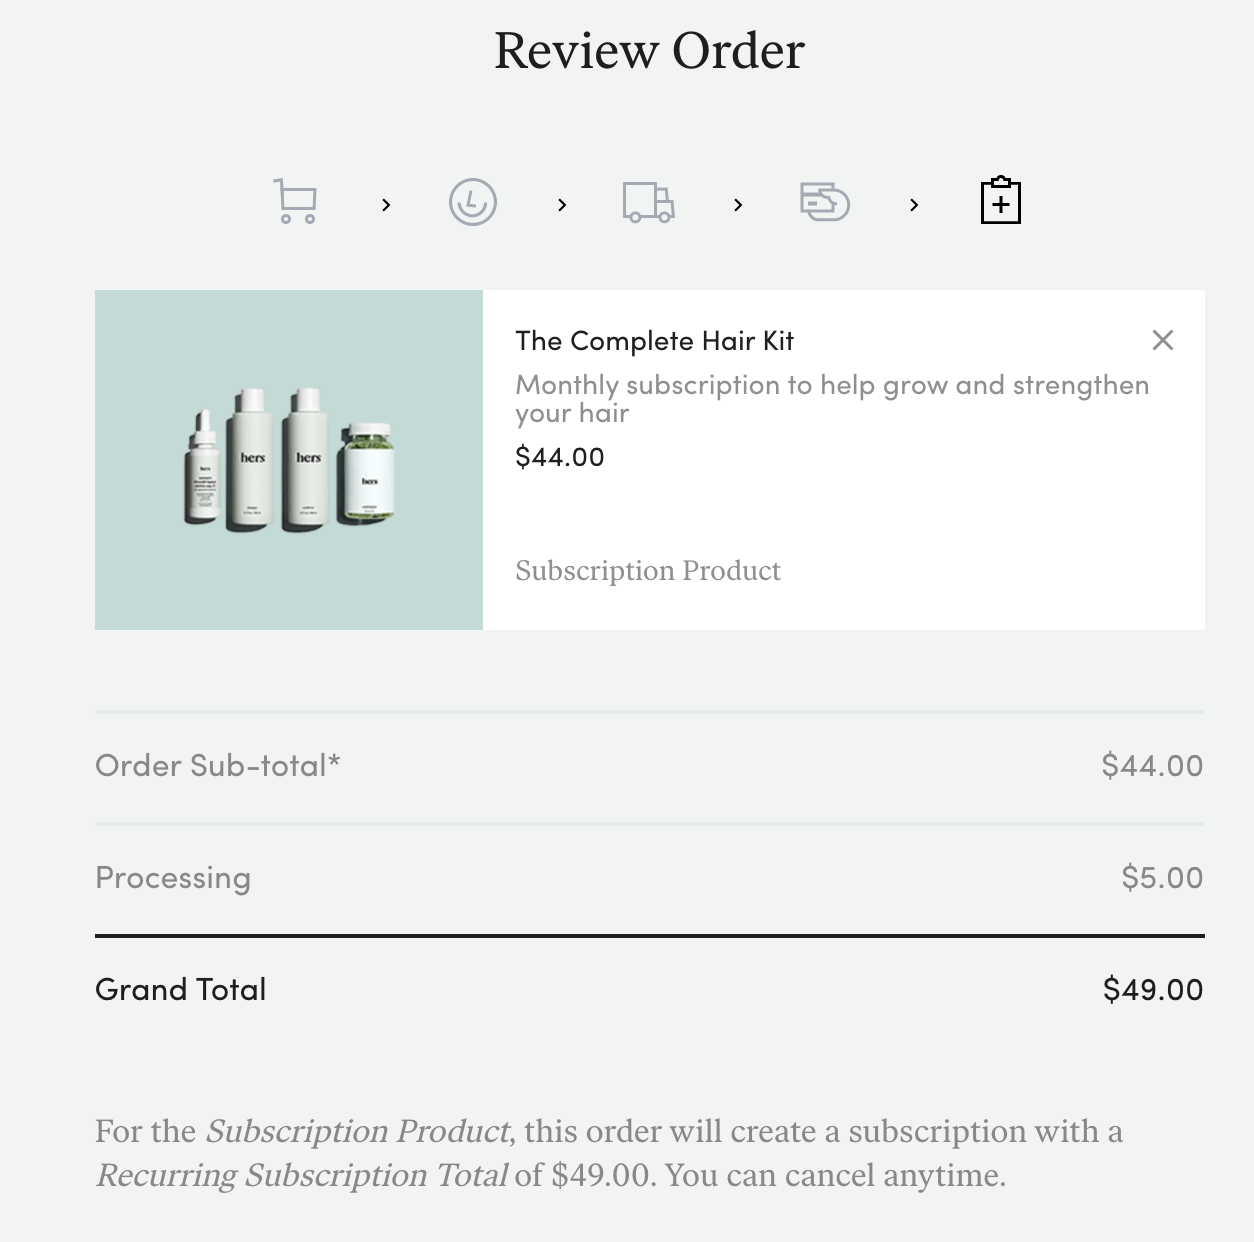Click the chevron between clock and truck icons

(561, 205)
